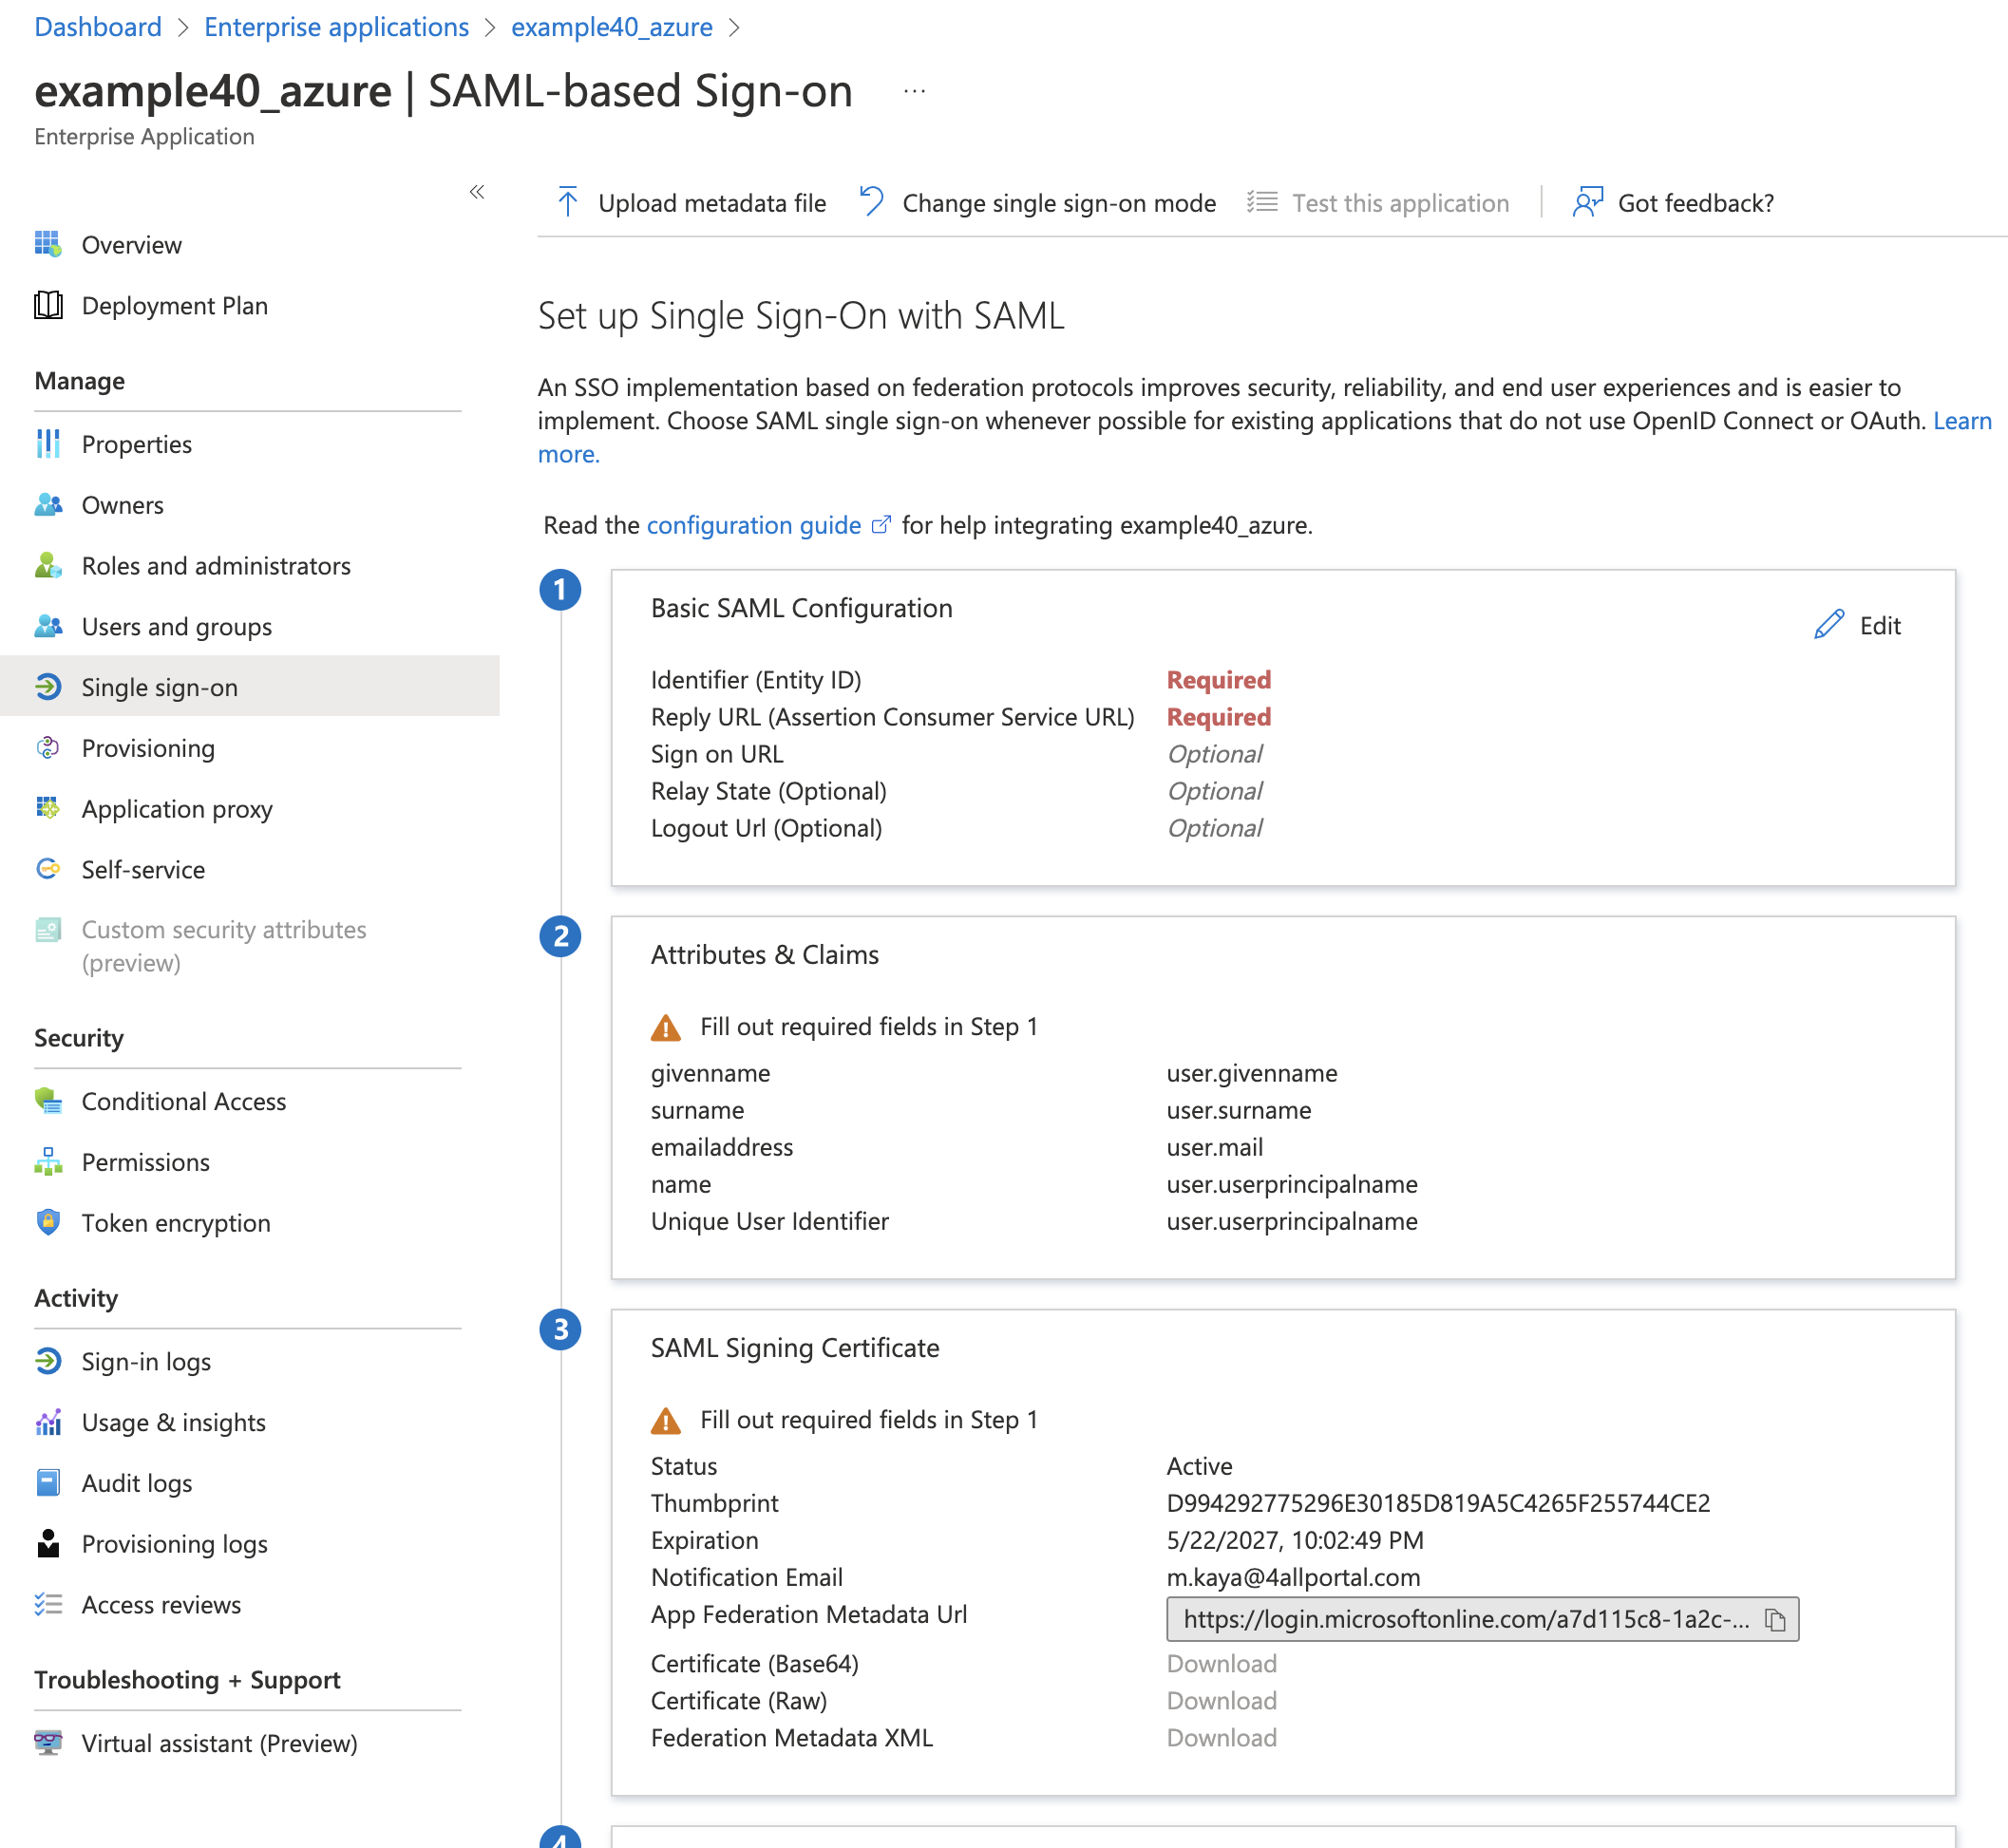Click step 1 numbered circle marker

pos(560,590)
